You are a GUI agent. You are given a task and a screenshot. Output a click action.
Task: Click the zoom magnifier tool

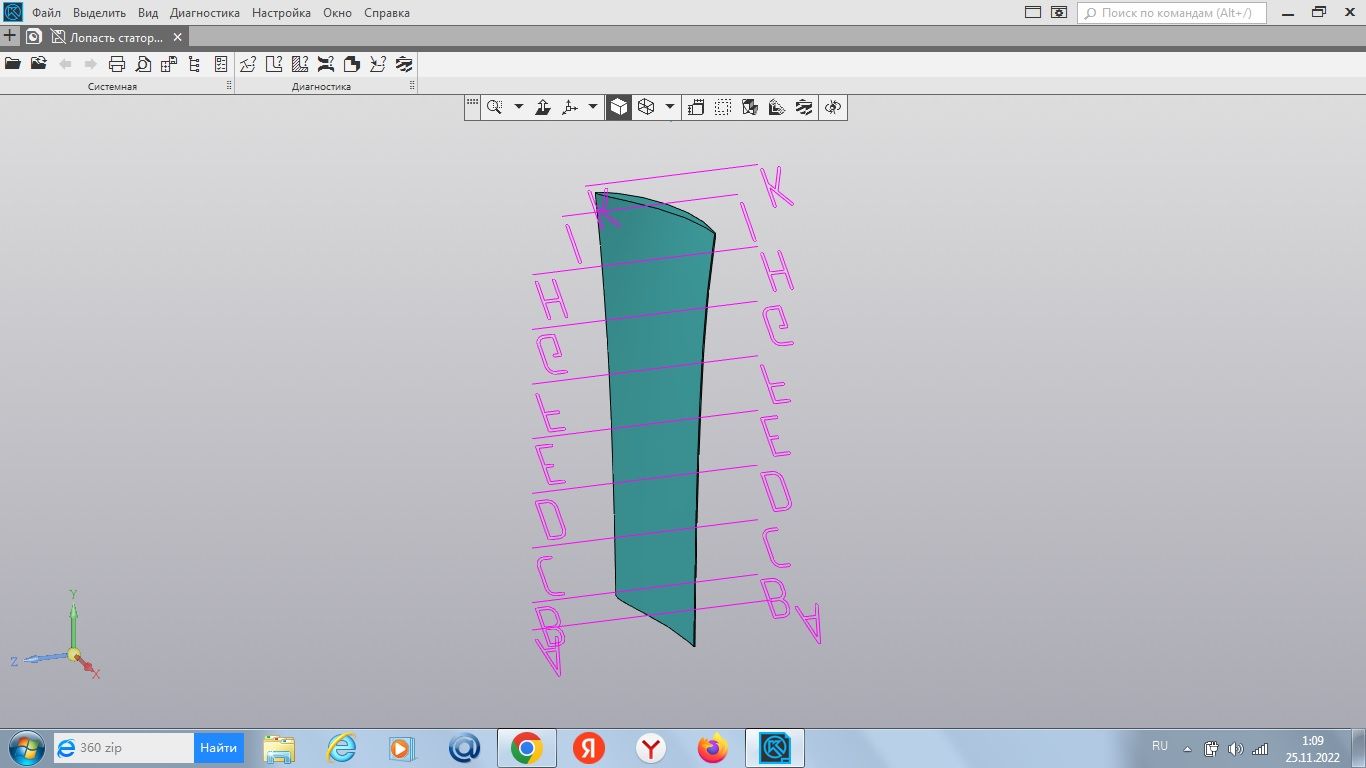(x=494, y=107)
